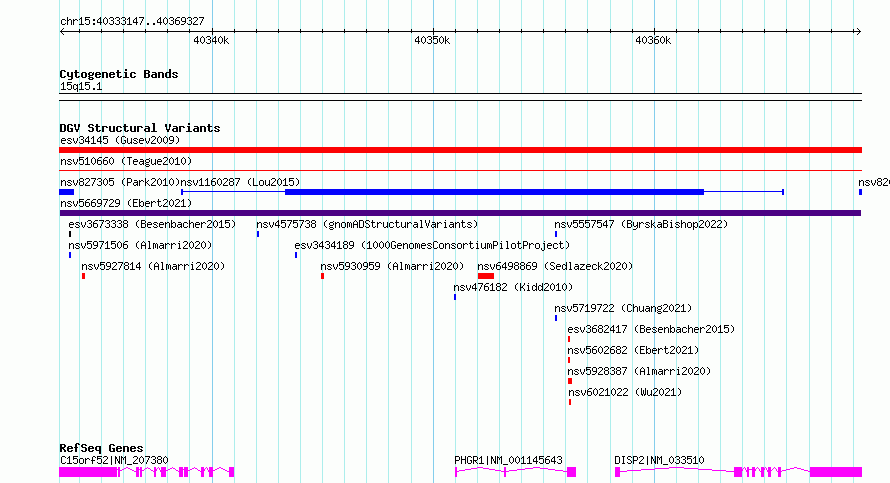Open the nsv5930959 (Almarri2020) label
890x483 pixels.
pyautogui.click(x=392, y=266)
